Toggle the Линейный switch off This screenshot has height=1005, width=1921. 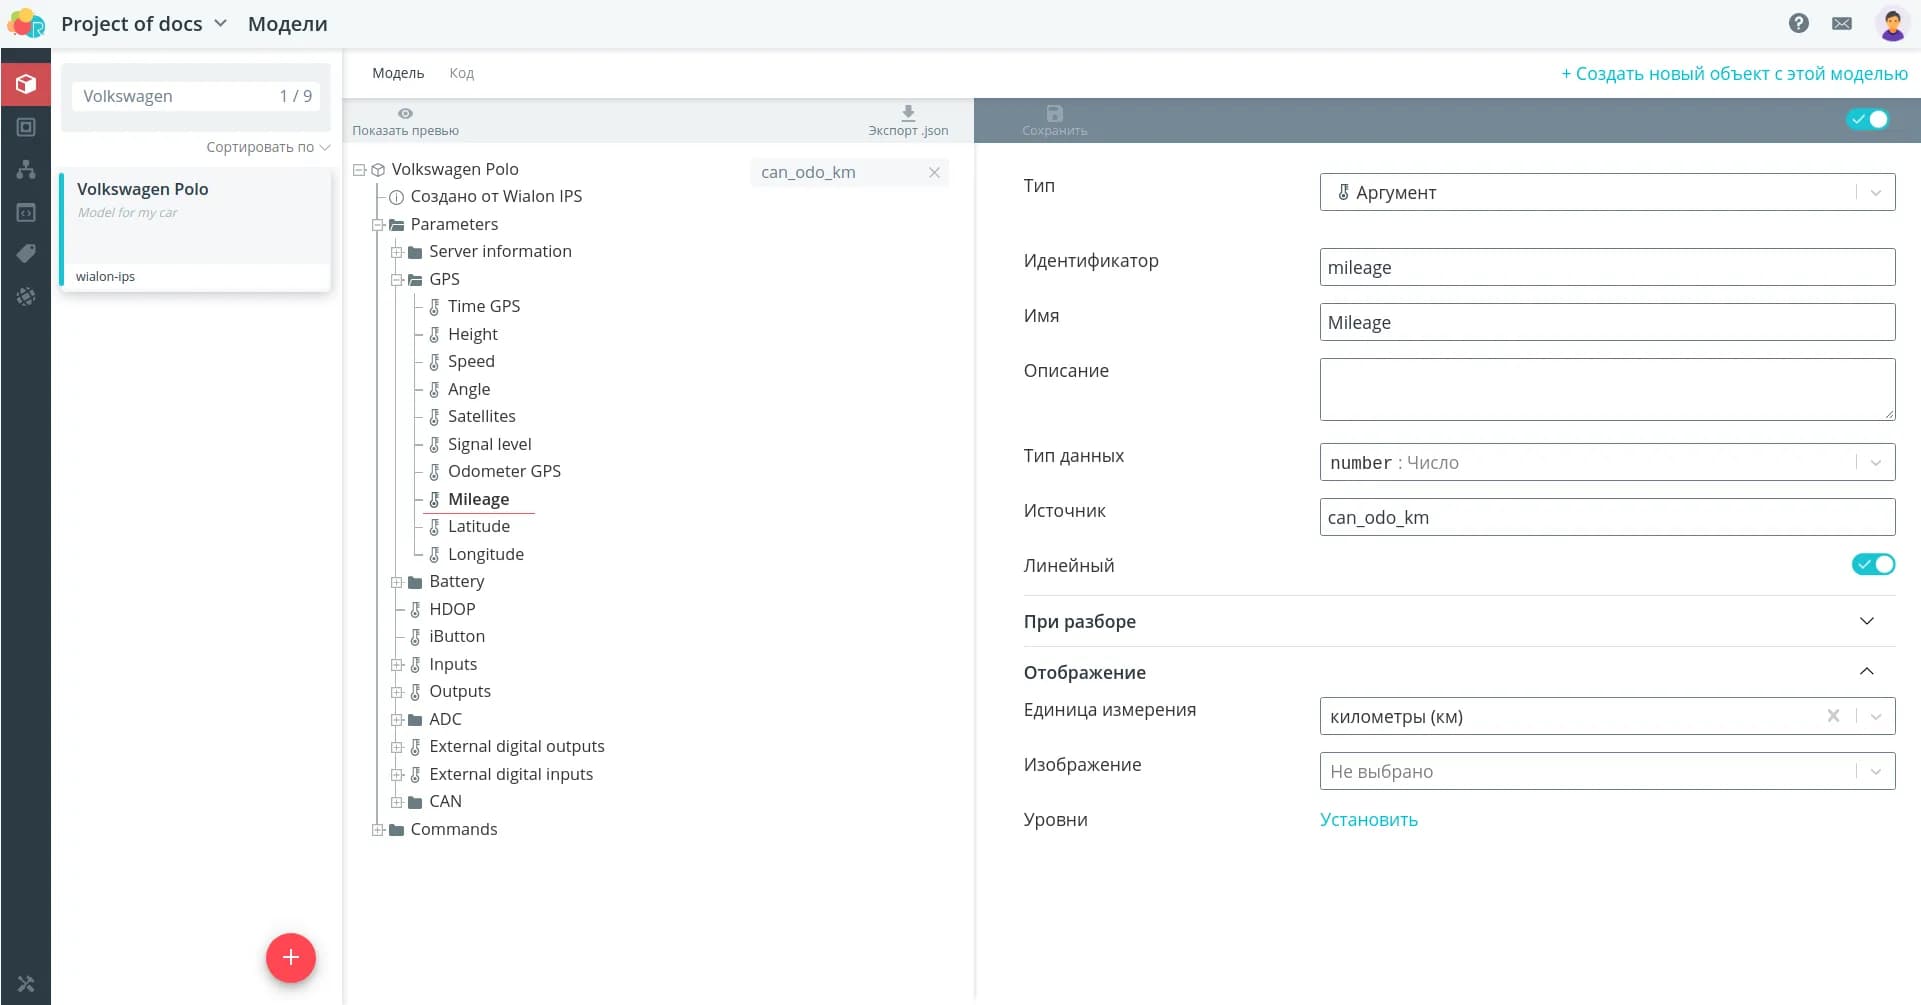coord(1872,565)
